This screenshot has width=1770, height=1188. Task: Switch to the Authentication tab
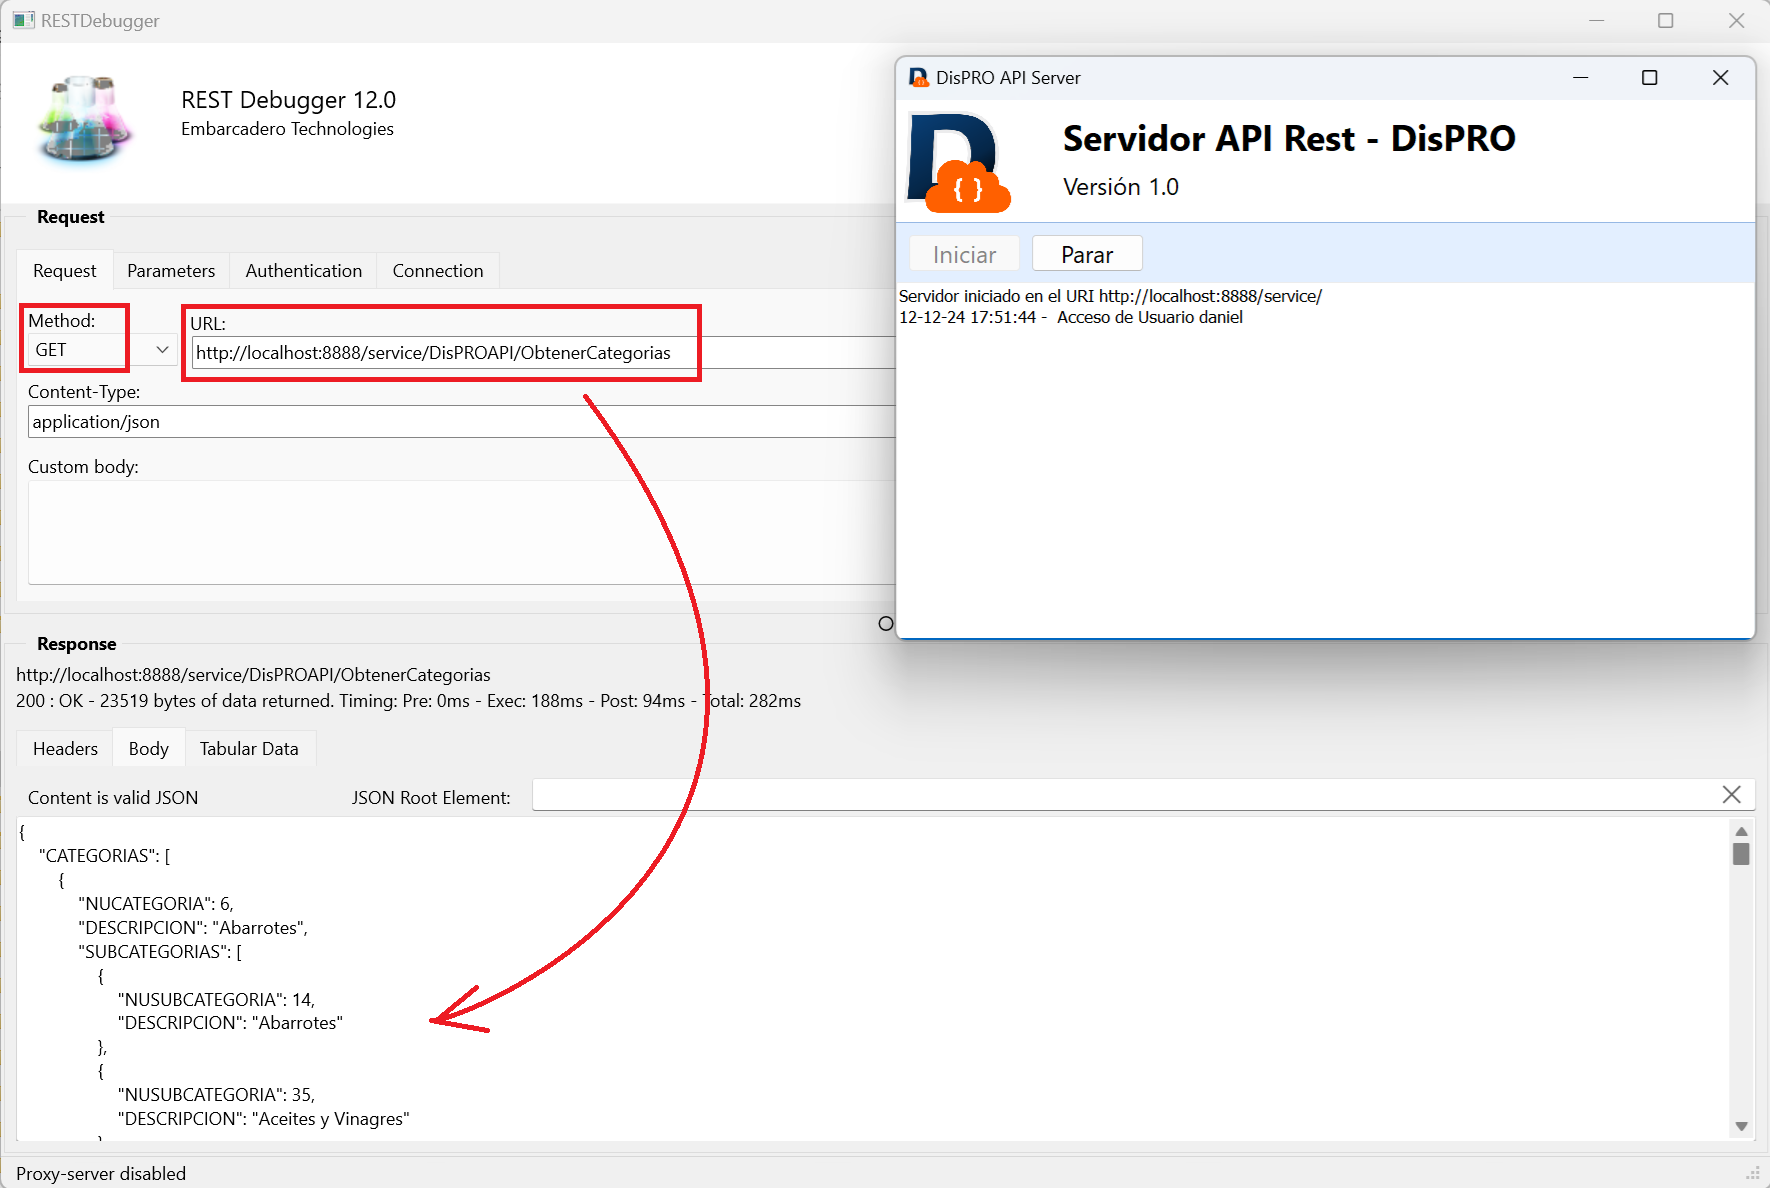tap(304, 271)
